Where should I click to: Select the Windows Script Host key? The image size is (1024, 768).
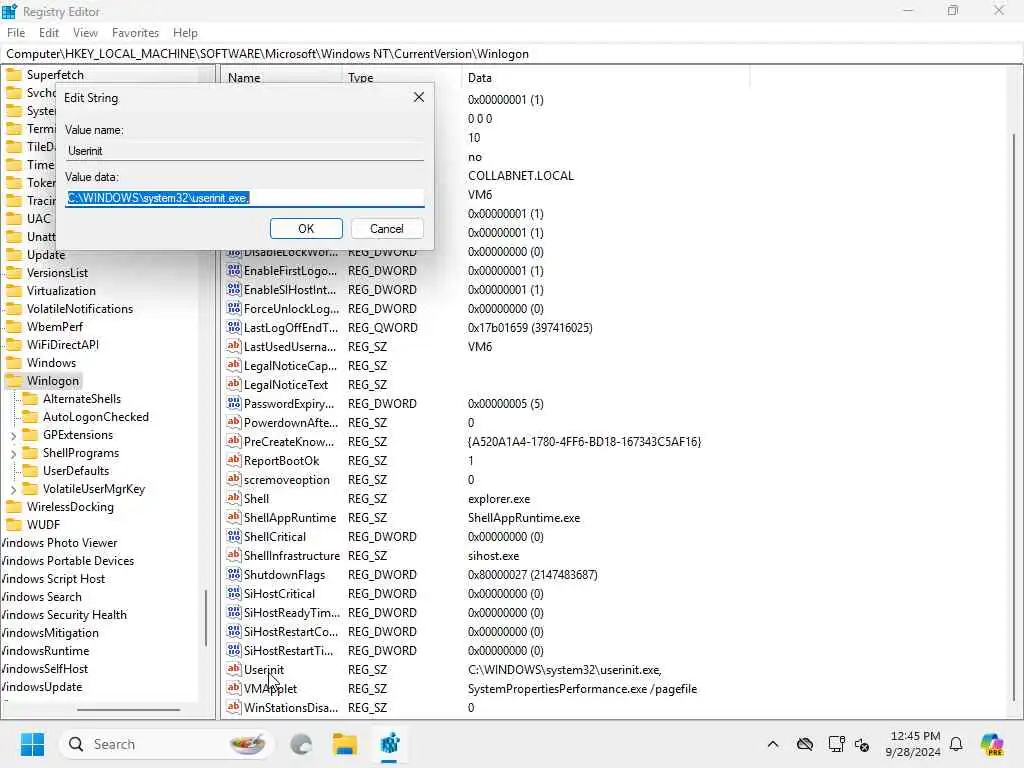pyautogui.click(x=53, y=579)
